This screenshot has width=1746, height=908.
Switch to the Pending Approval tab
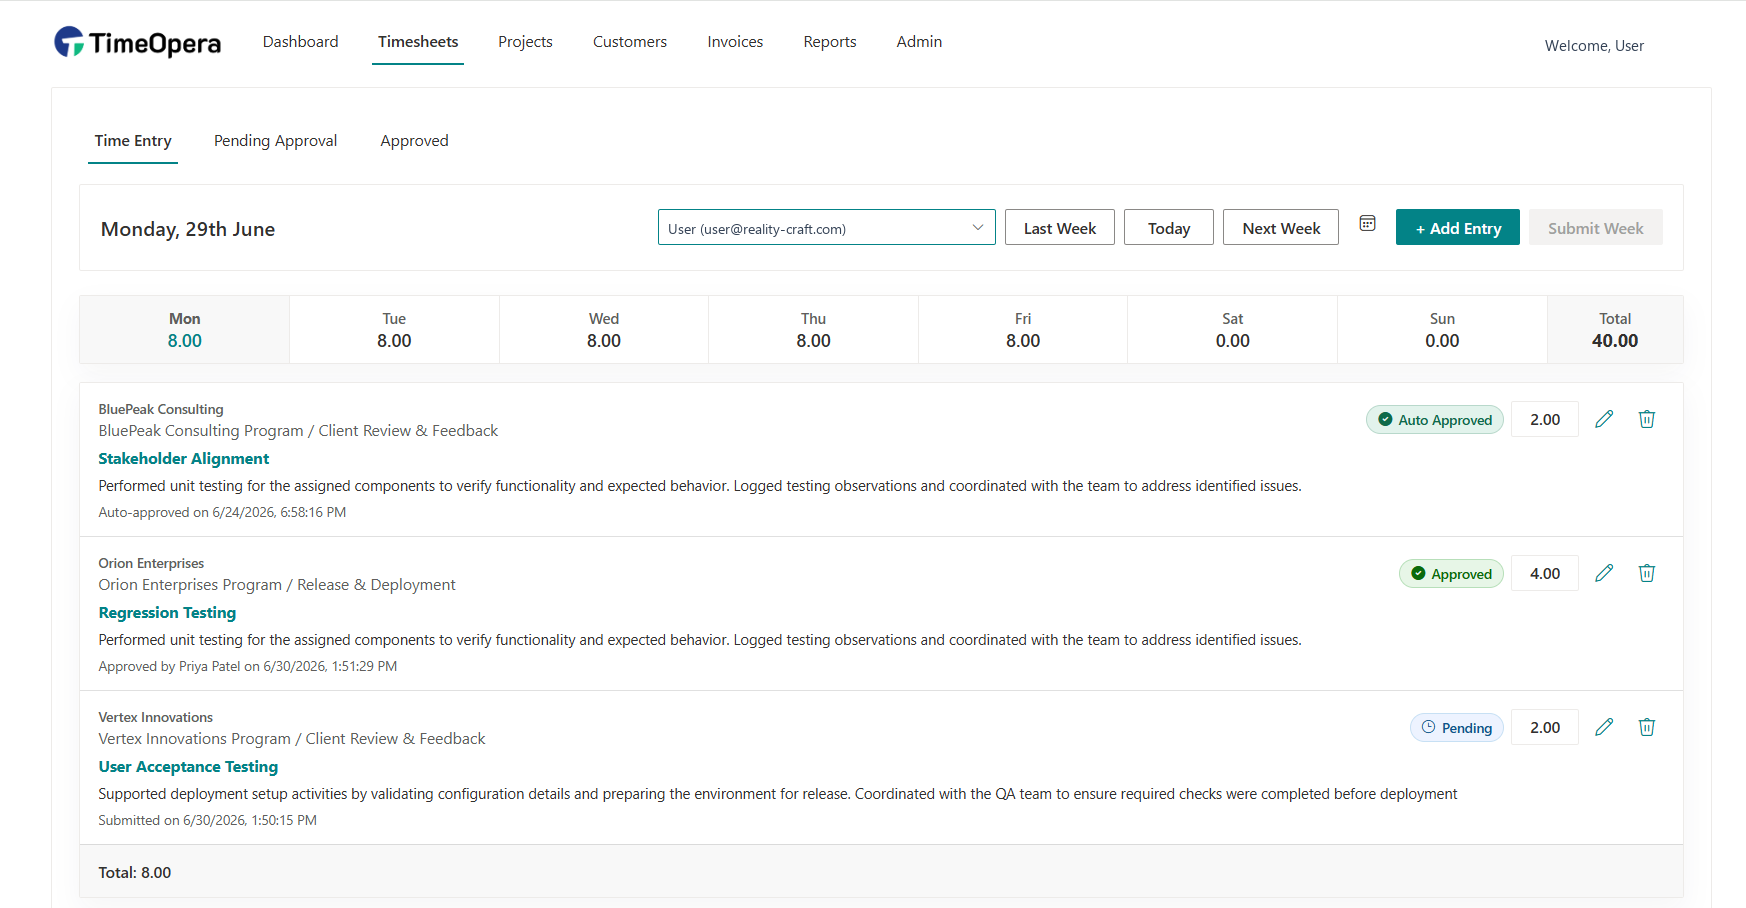[275, 141]
